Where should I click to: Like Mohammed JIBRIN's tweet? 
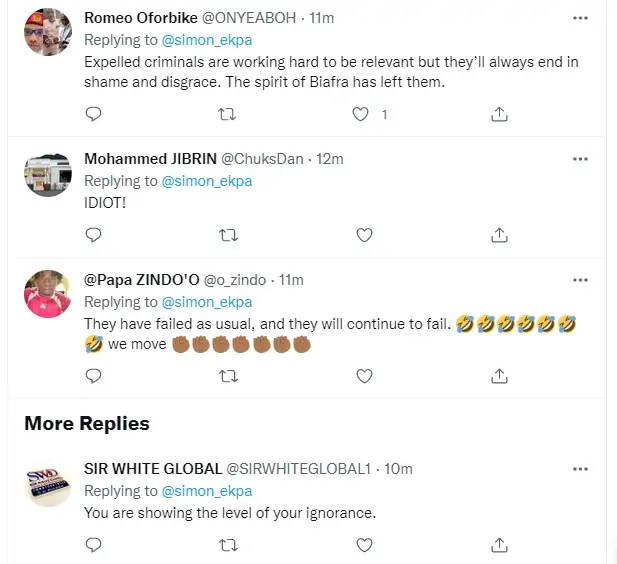coord(365,235)
